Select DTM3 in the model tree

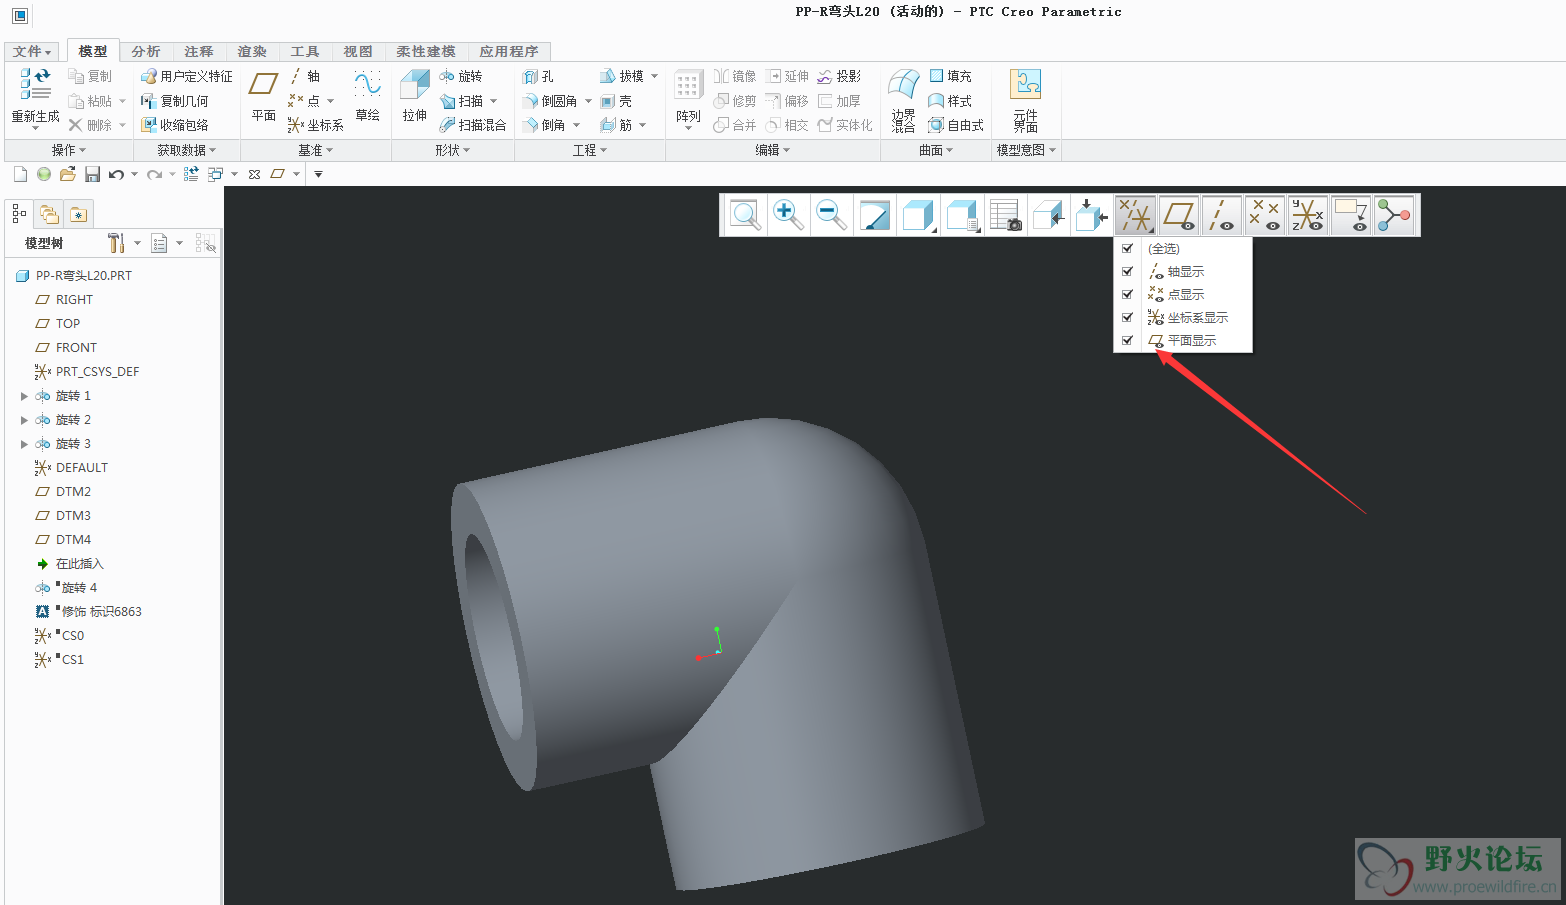tap(73, 516)
